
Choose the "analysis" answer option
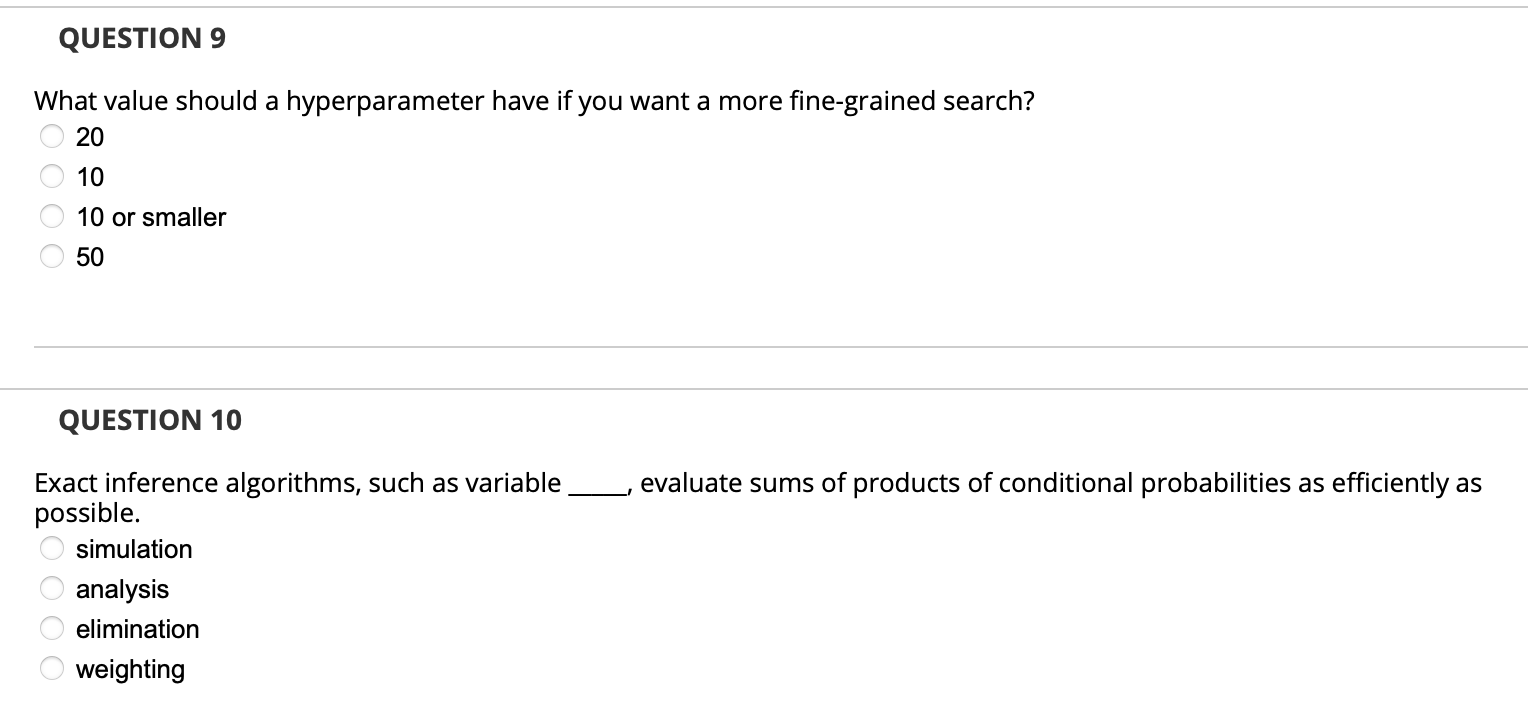click(51, 587)
